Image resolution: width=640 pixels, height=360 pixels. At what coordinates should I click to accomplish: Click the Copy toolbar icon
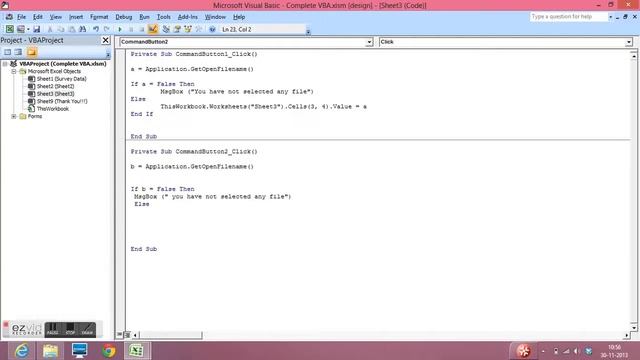[x=61, y=29]
